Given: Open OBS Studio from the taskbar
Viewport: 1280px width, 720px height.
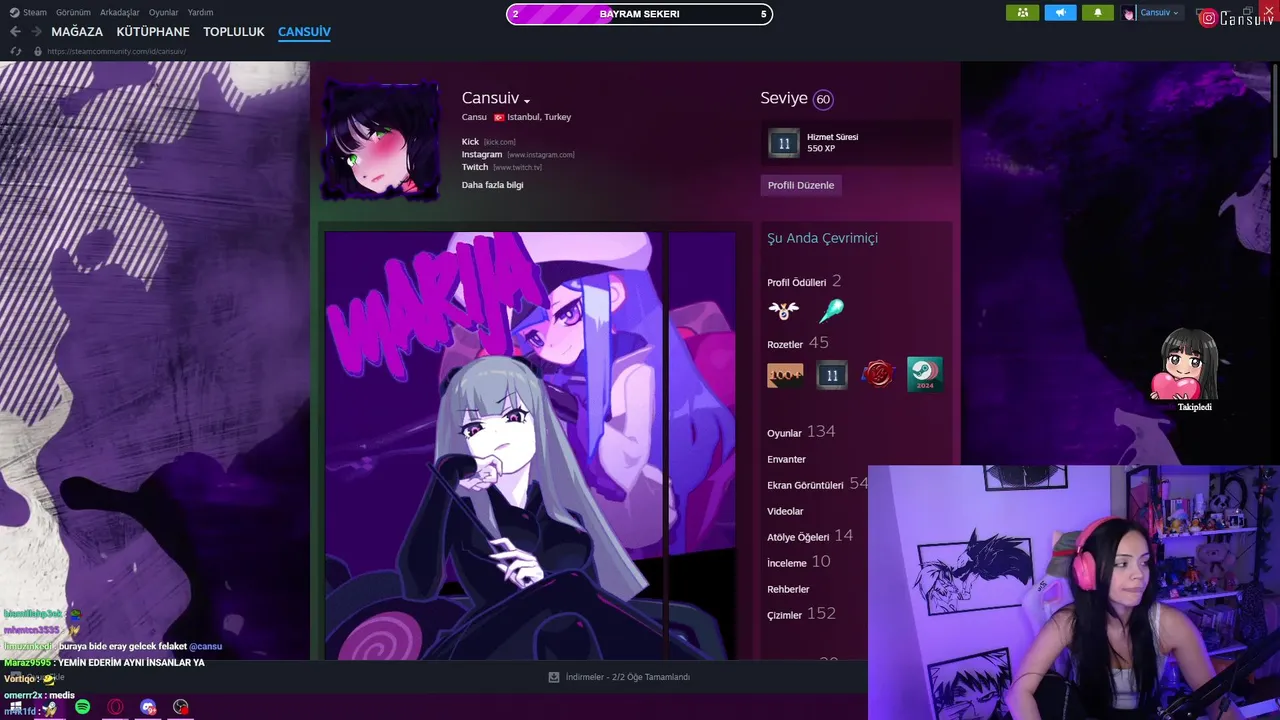Looking at the screenshot, I should pyautogui.click(x=181, y=707).
